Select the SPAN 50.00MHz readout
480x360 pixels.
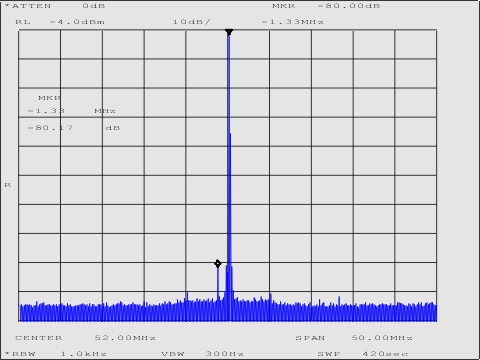(x=354, y=338)
